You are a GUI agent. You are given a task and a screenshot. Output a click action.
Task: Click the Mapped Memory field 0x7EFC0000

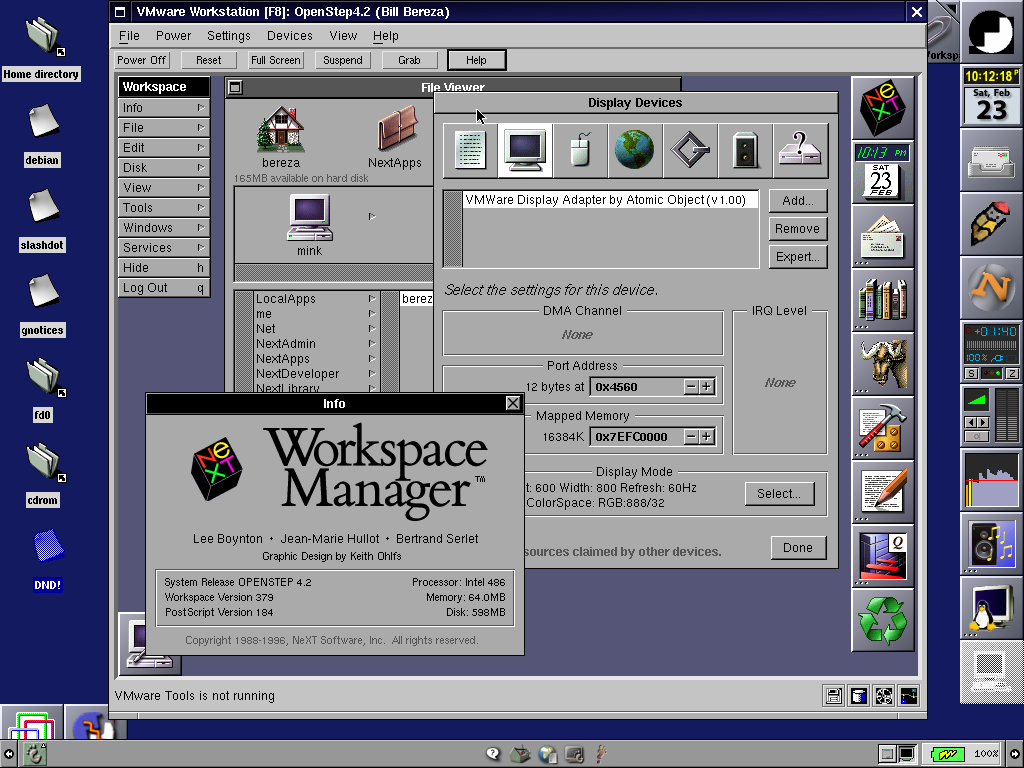636,436
